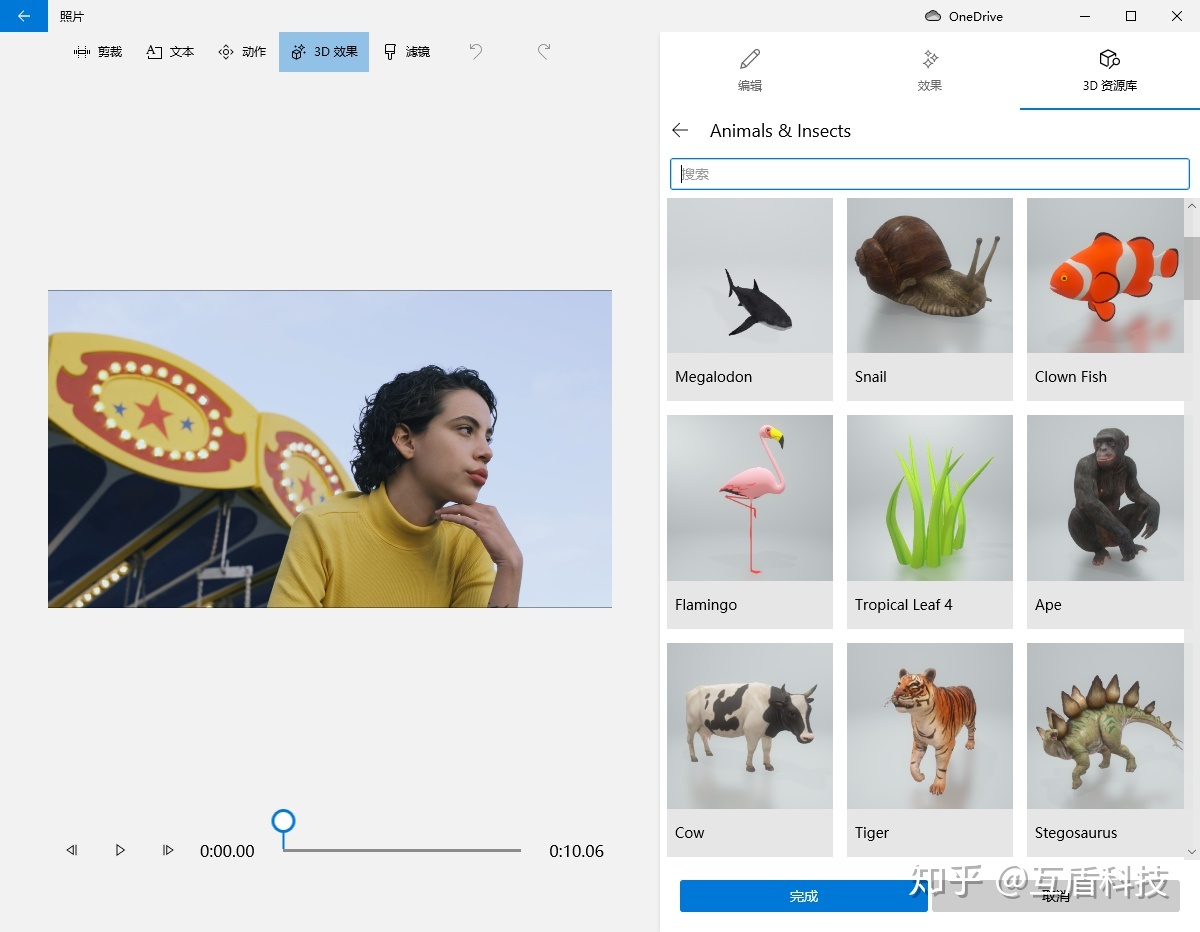This screenshot has width=1200, height=932.
Task: Select the Flamingo 3D model
Action: coord(750,521)
